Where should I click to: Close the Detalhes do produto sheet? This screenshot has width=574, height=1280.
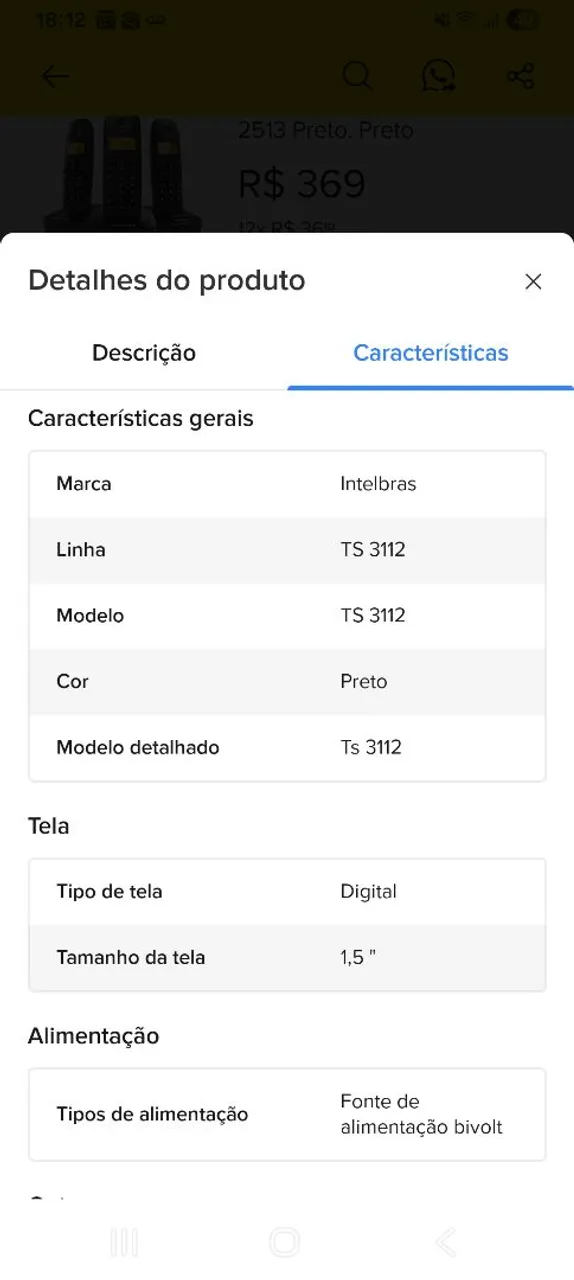tap(533, 282)
